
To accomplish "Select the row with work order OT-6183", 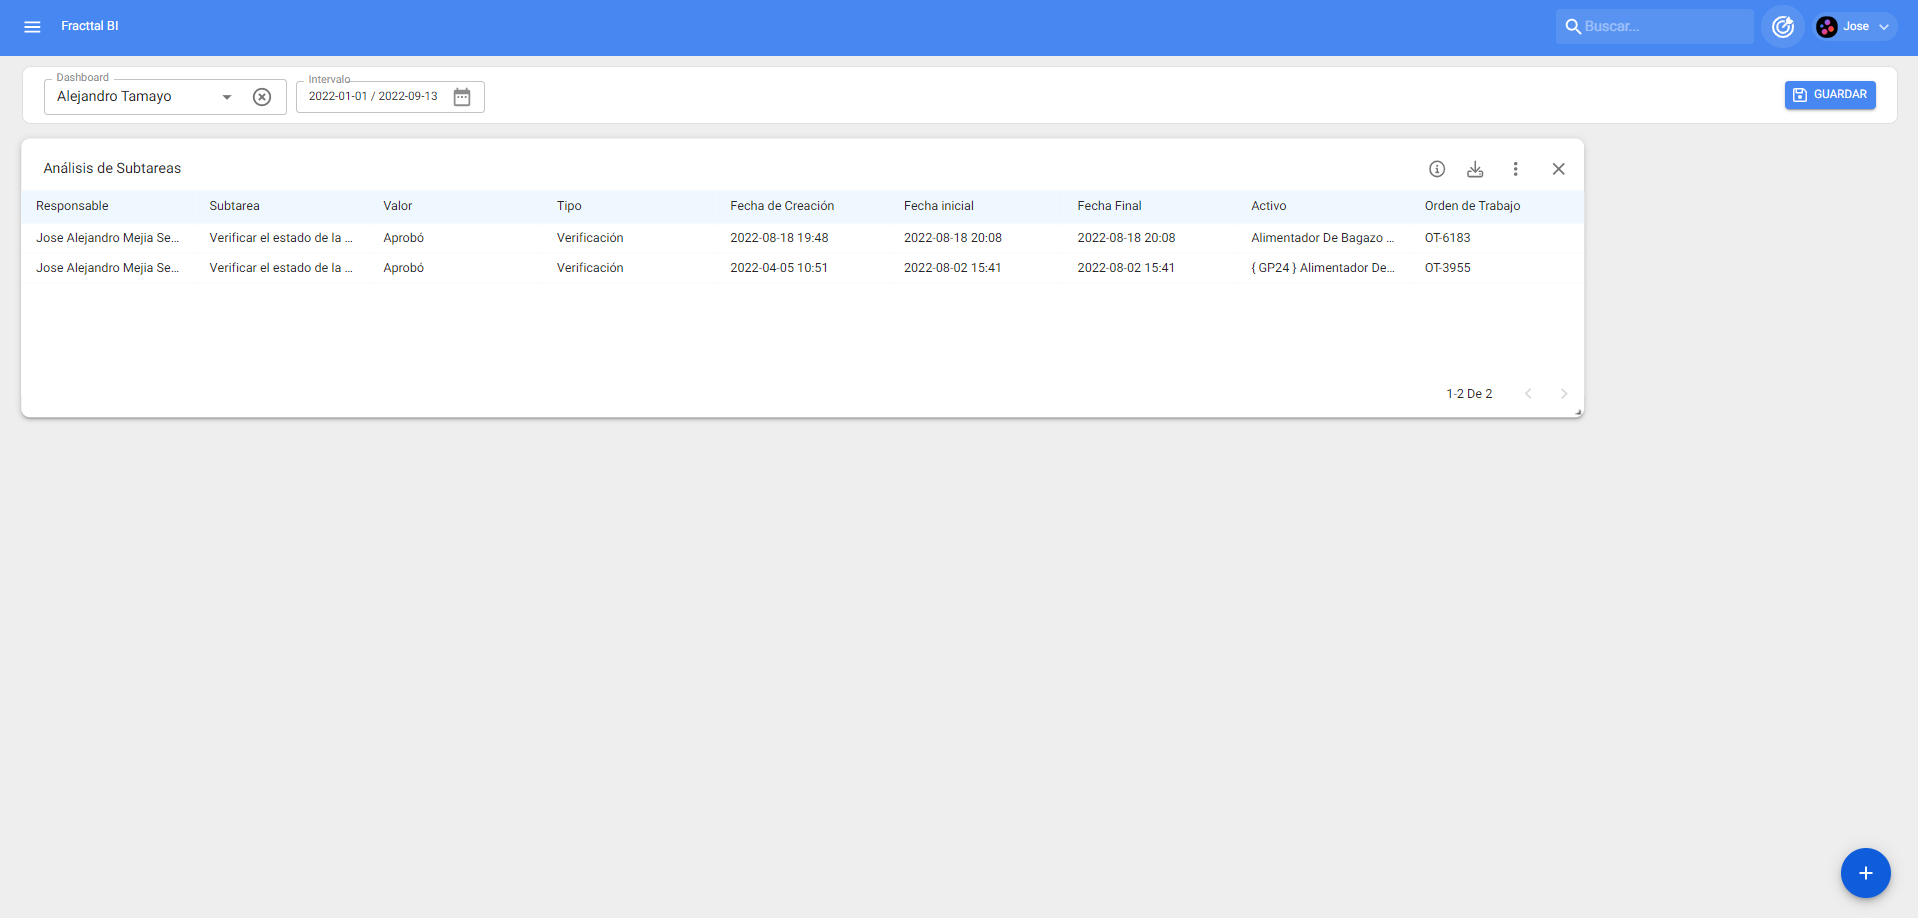I will click(x=1447, y=238).
